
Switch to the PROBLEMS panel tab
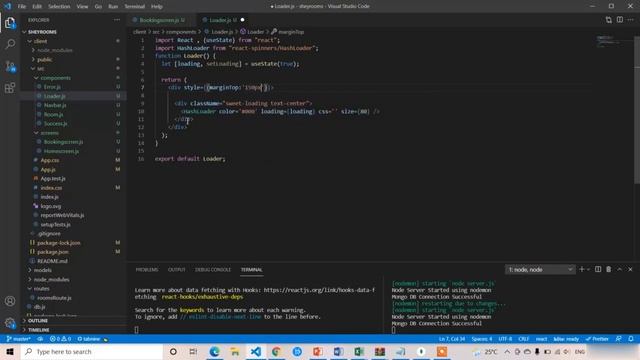click(147, 270)
